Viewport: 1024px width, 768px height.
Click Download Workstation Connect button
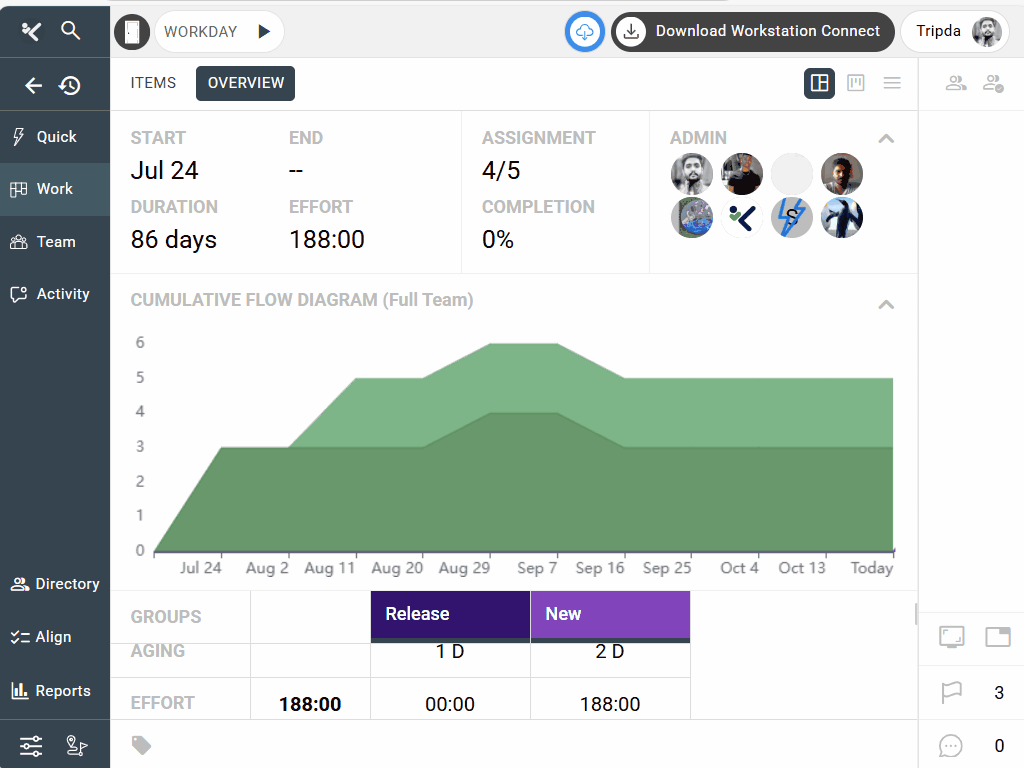click(x=753, y=32)
